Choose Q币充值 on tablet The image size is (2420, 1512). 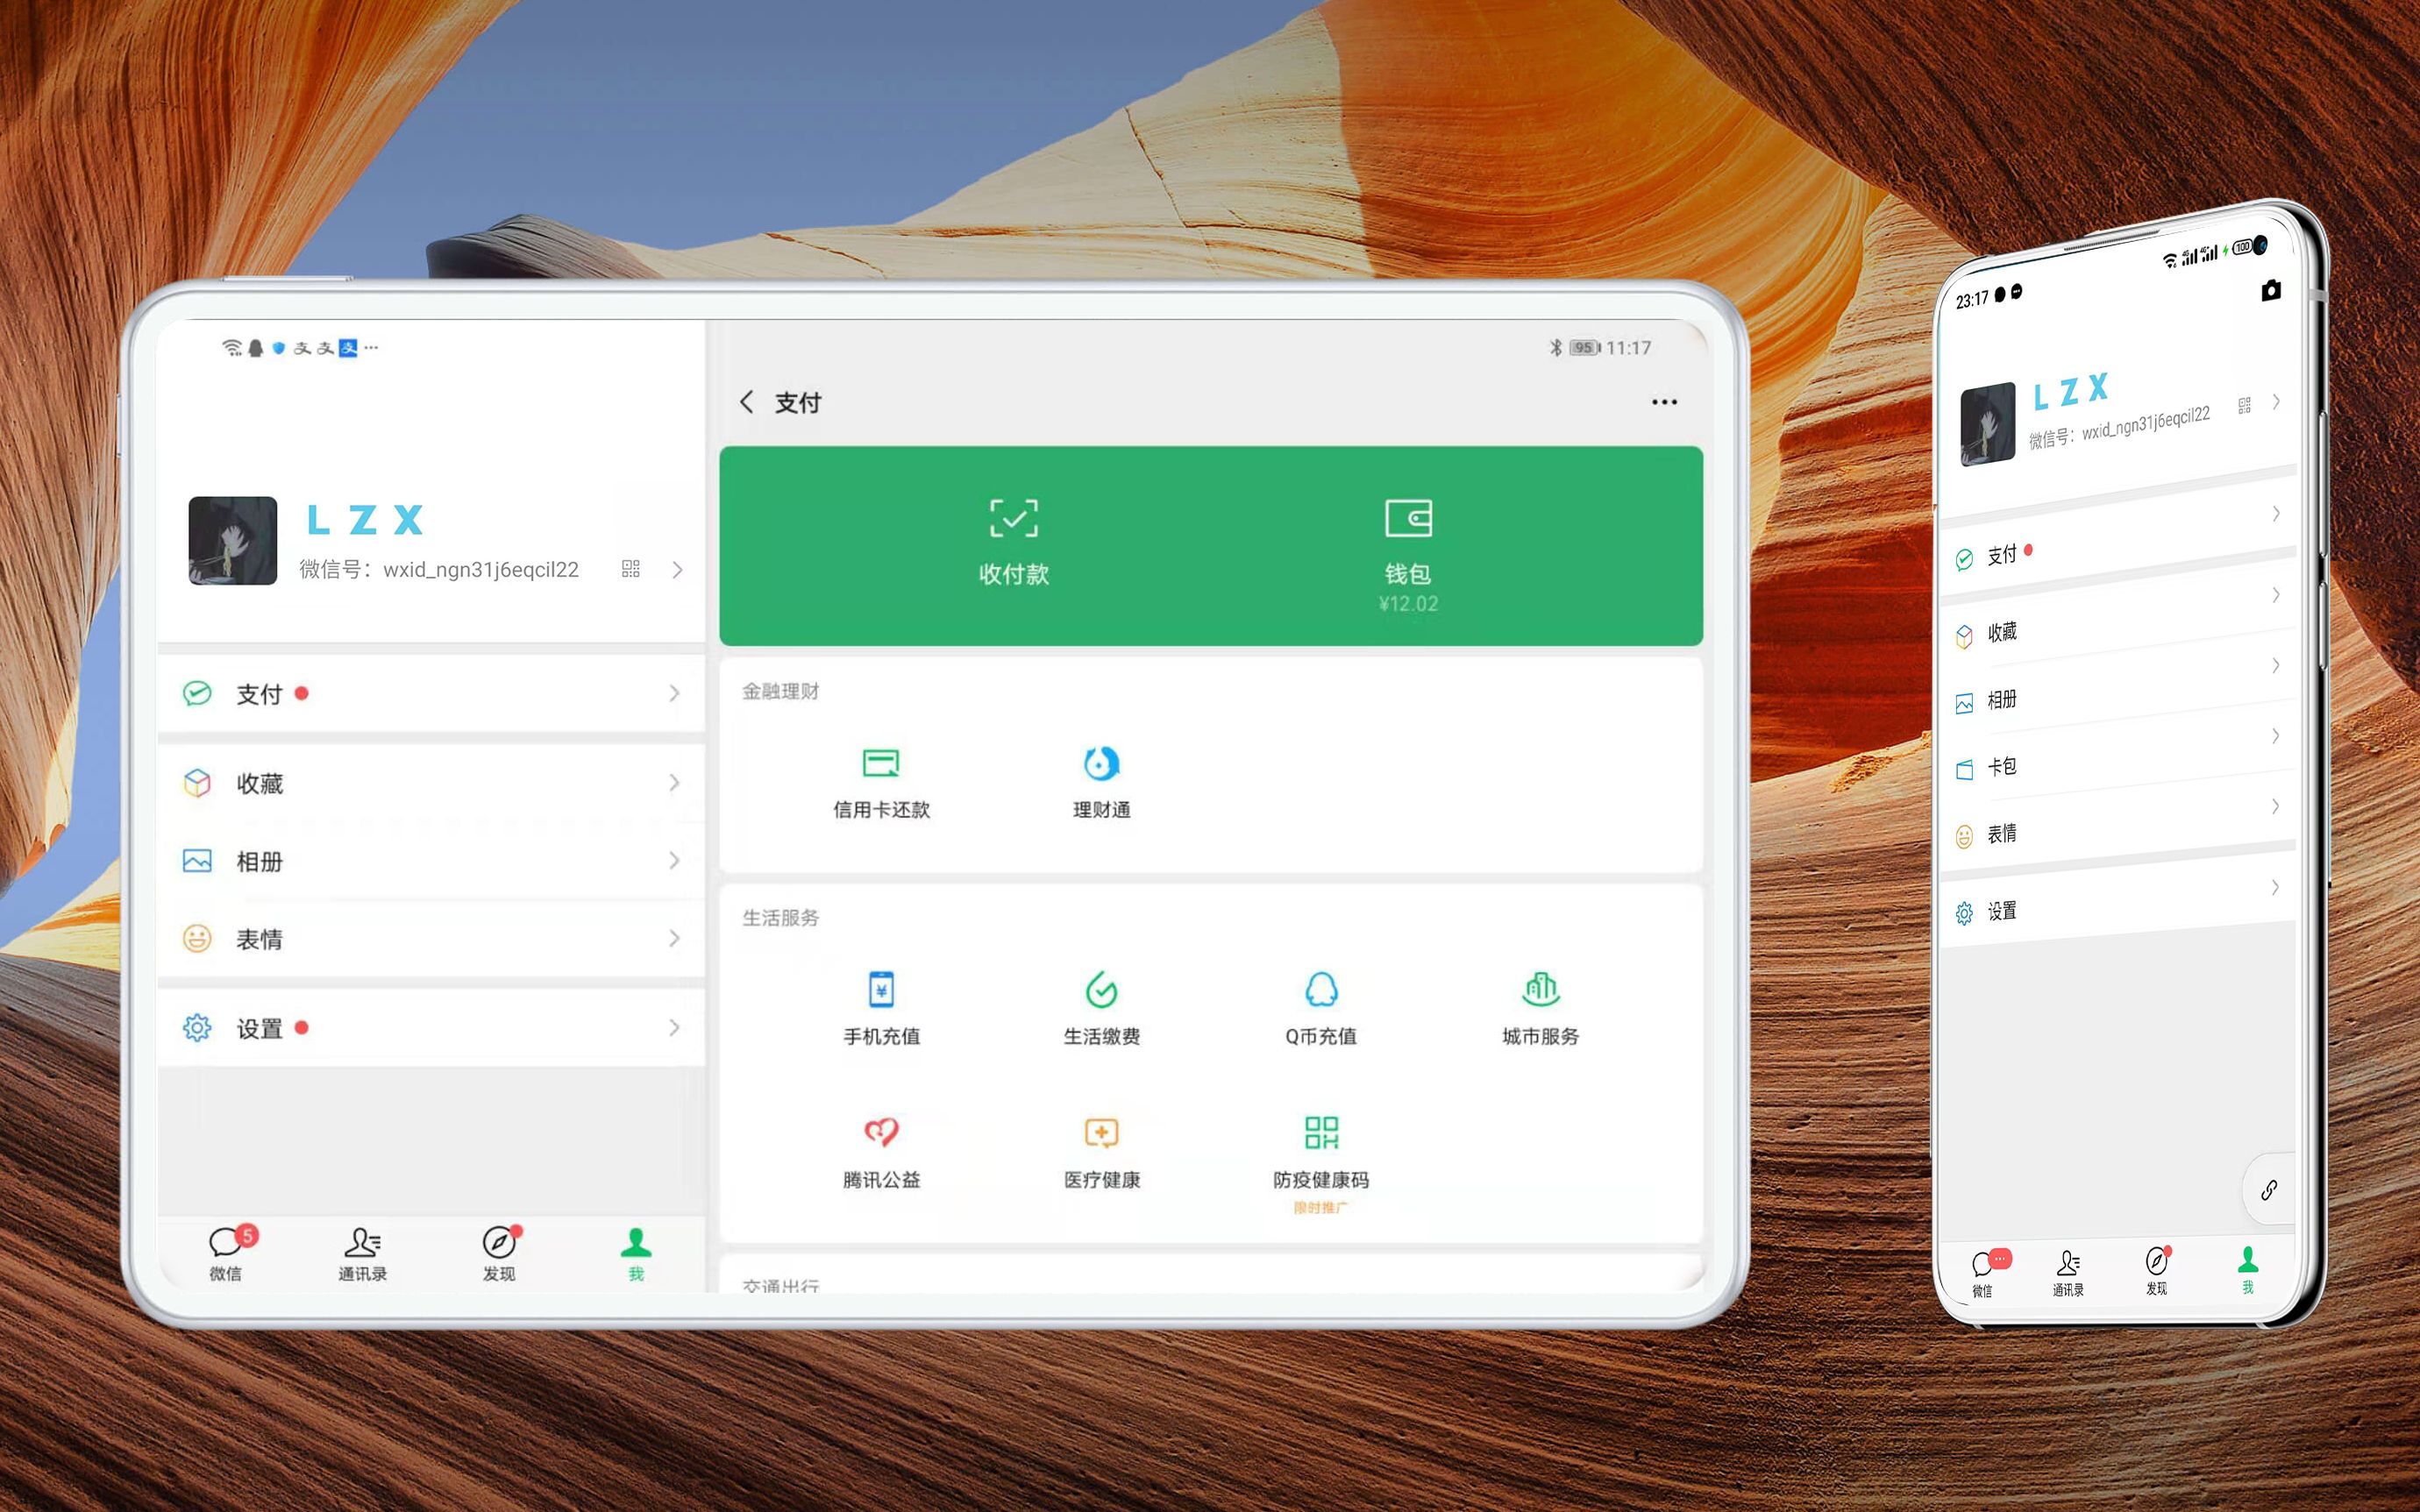(x=1321, y=1009)
